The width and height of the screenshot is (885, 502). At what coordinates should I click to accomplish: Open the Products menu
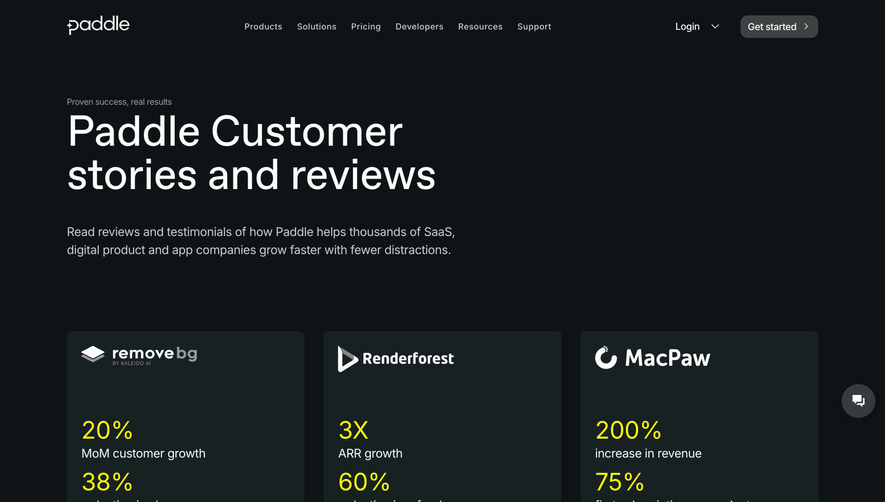coord(263,27)
